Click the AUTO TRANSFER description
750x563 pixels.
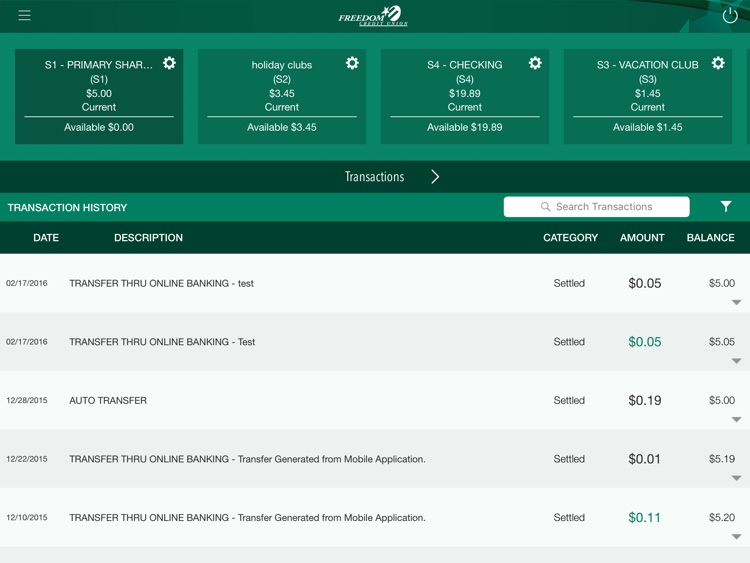pyautogui.click(x=108, y=400)
